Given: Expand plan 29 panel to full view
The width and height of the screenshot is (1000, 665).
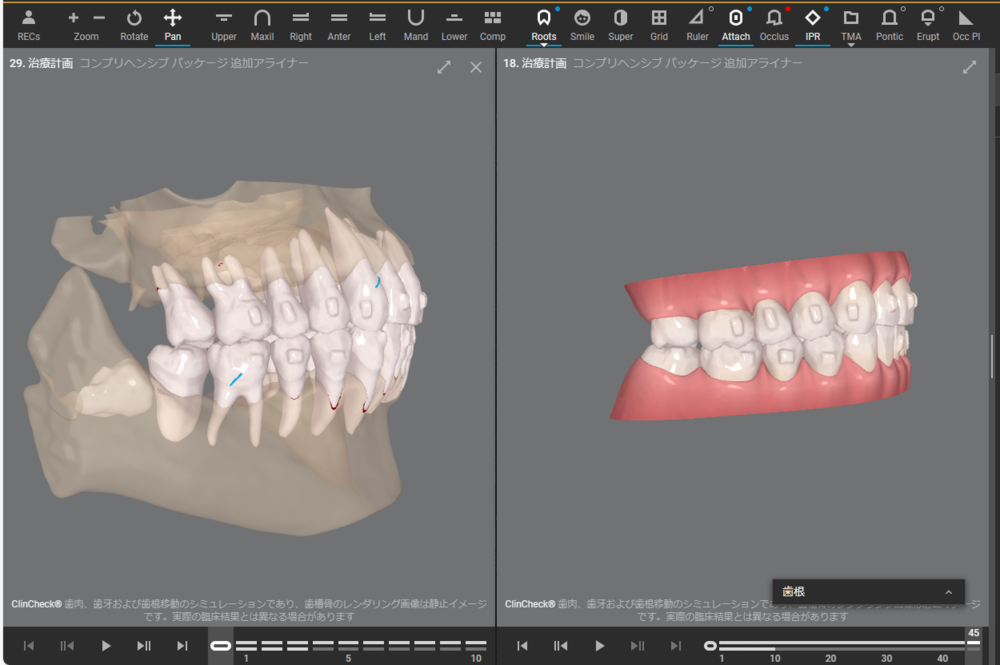Looking at the screenshot, I should [x=444, y=67].
